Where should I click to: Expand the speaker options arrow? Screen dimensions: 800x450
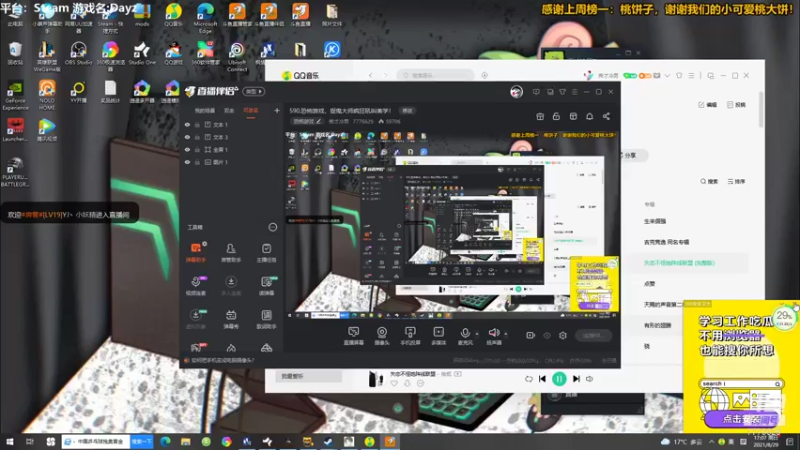(x=506, y=334)
